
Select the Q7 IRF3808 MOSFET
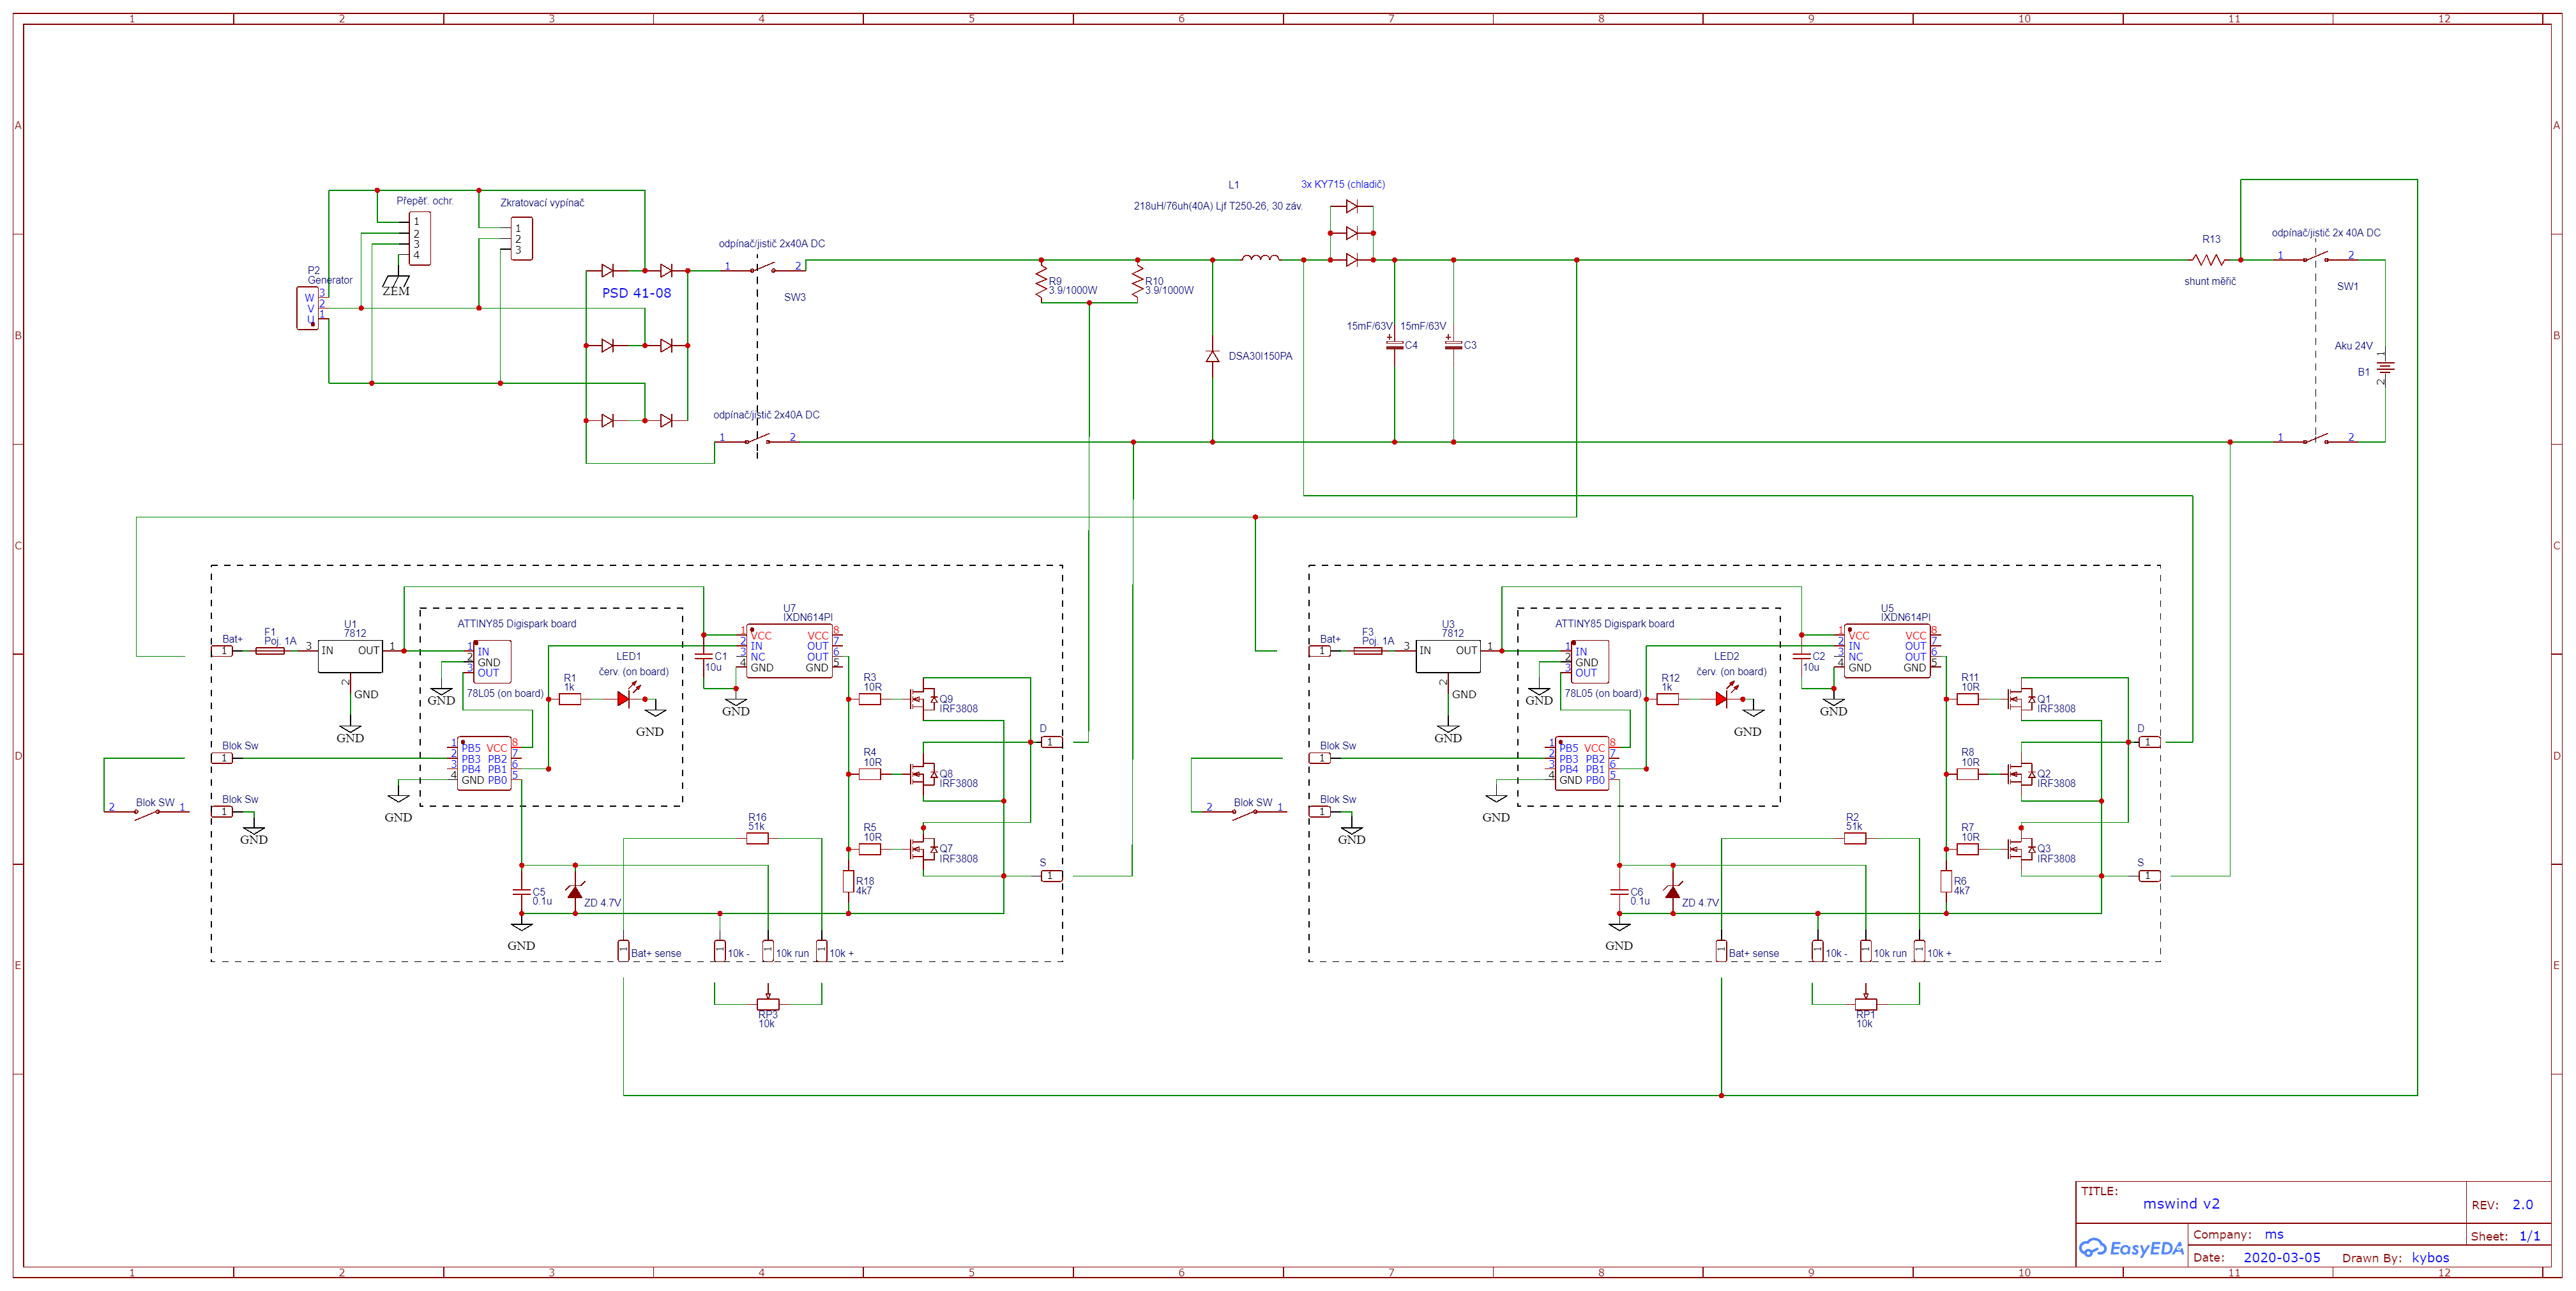click(923, 849)
